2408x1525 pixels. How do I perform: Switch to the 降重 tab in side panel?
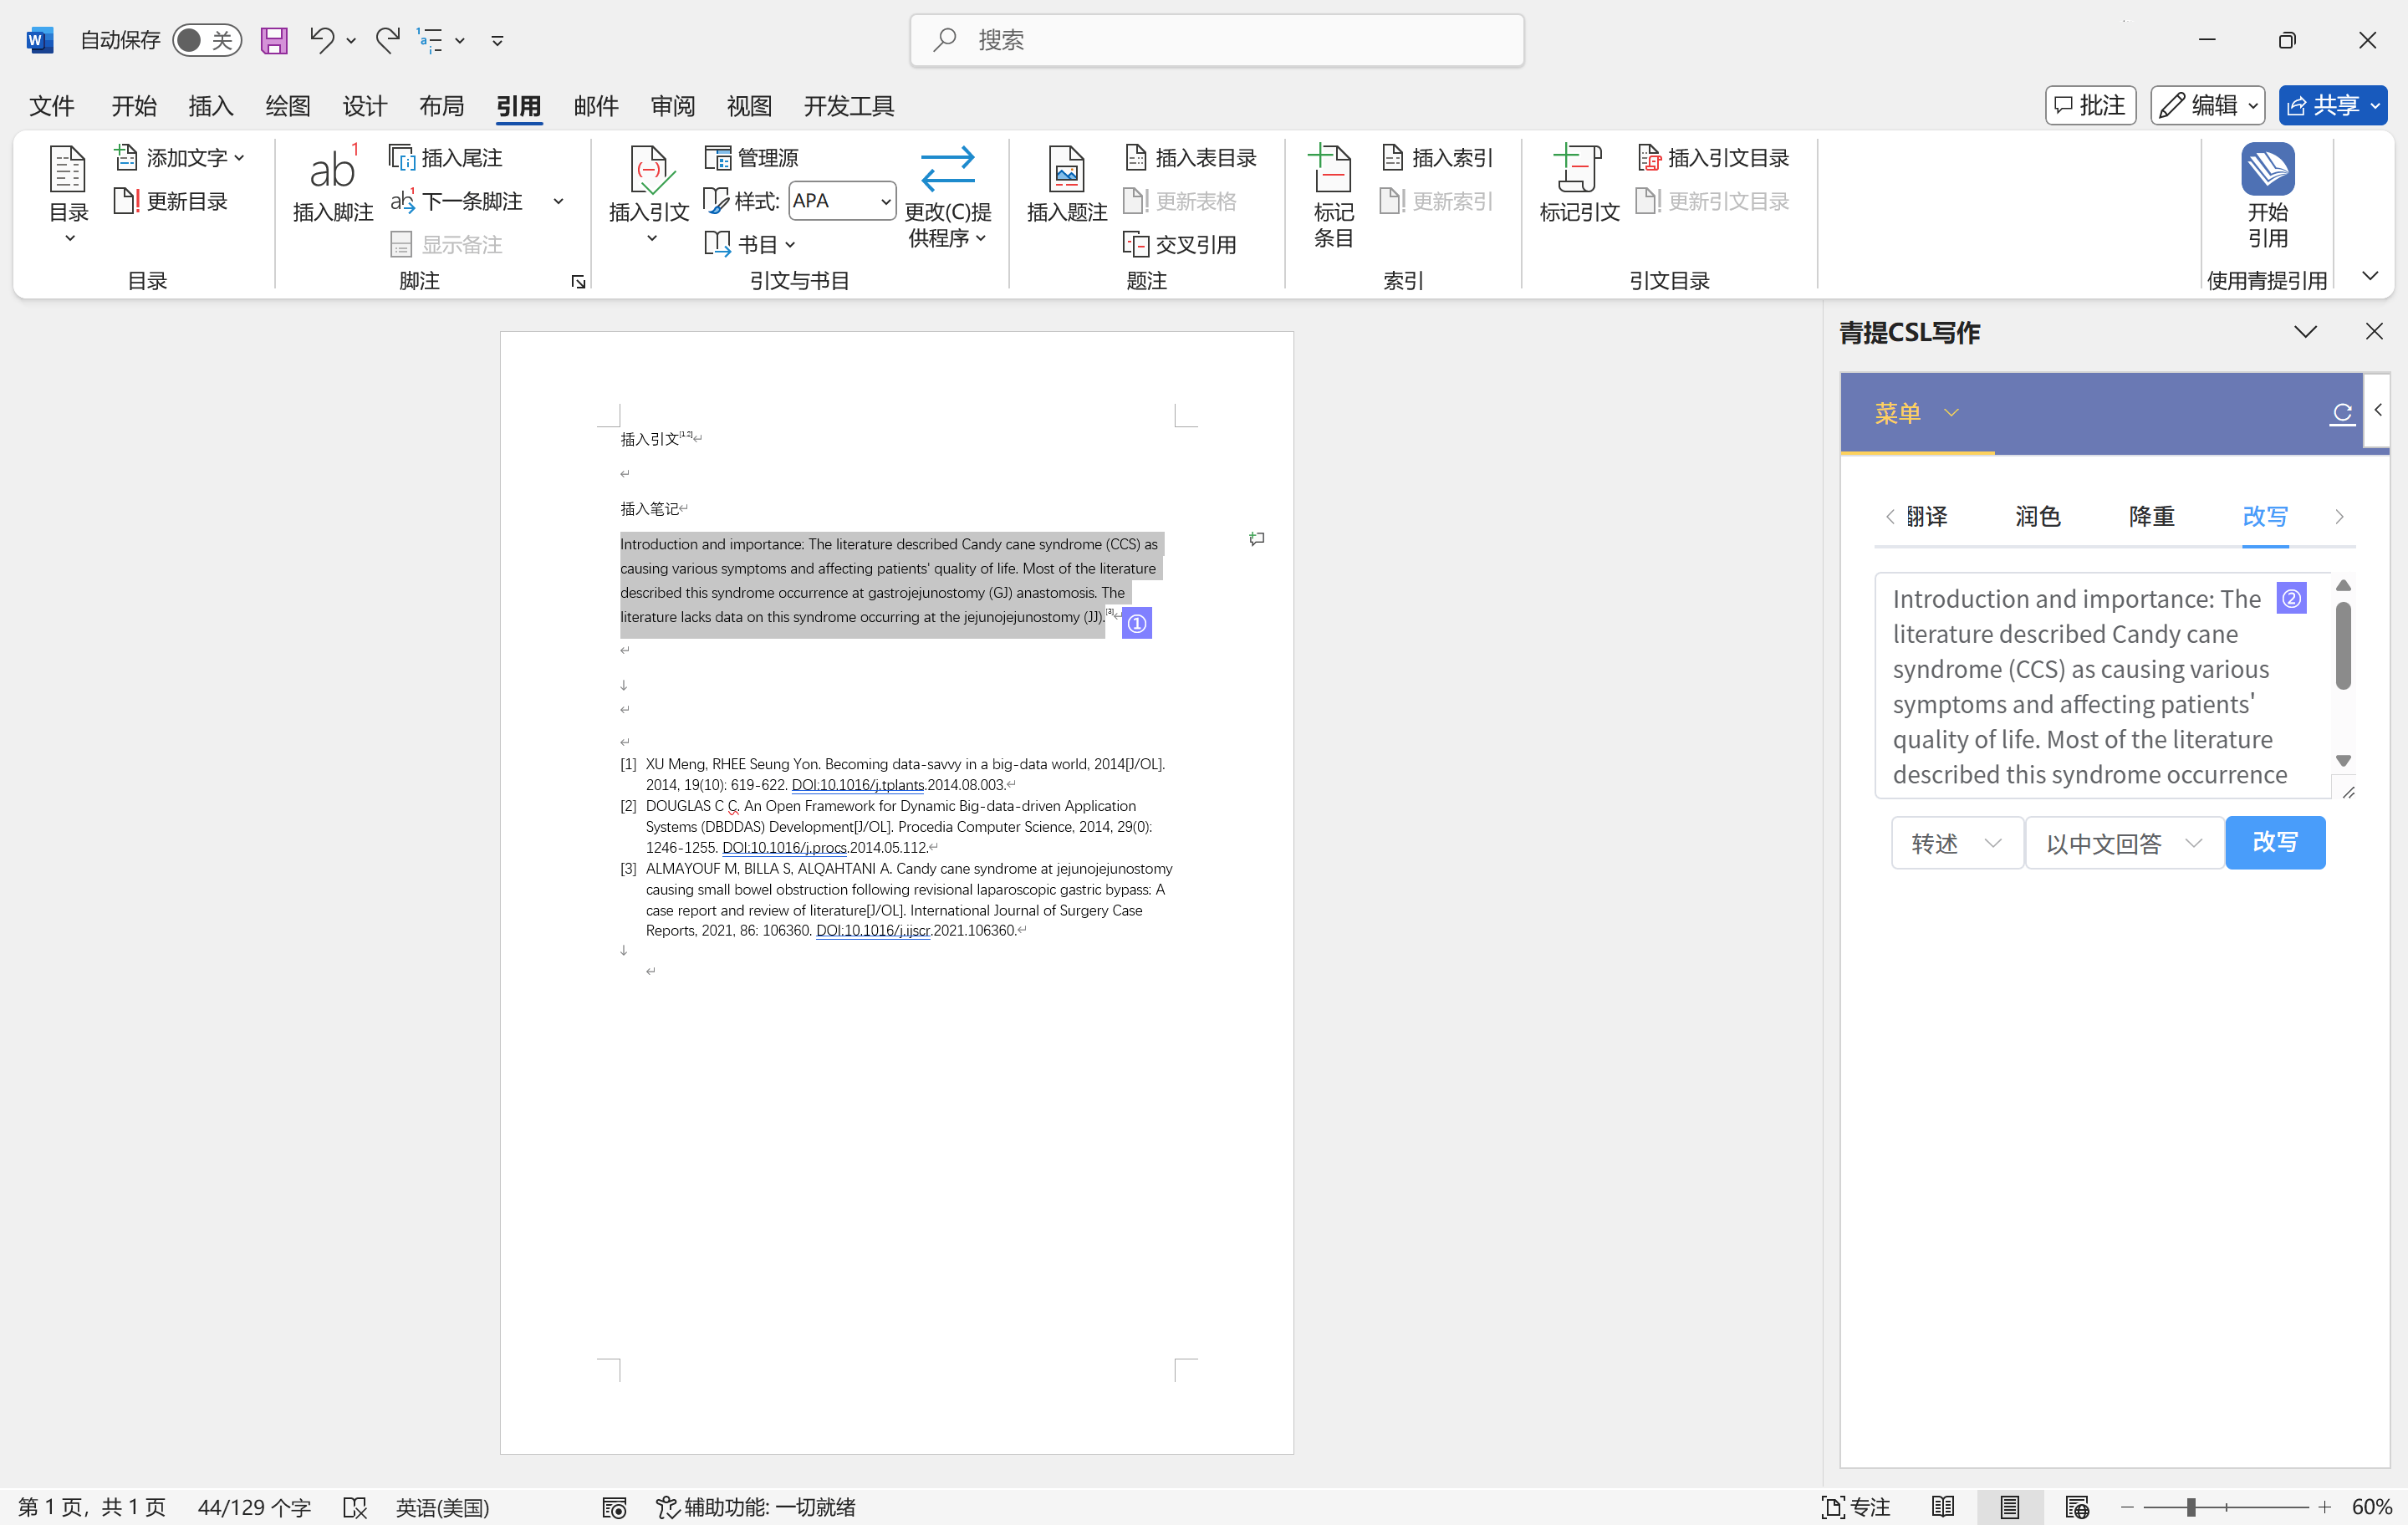[x=2151, y=516]
